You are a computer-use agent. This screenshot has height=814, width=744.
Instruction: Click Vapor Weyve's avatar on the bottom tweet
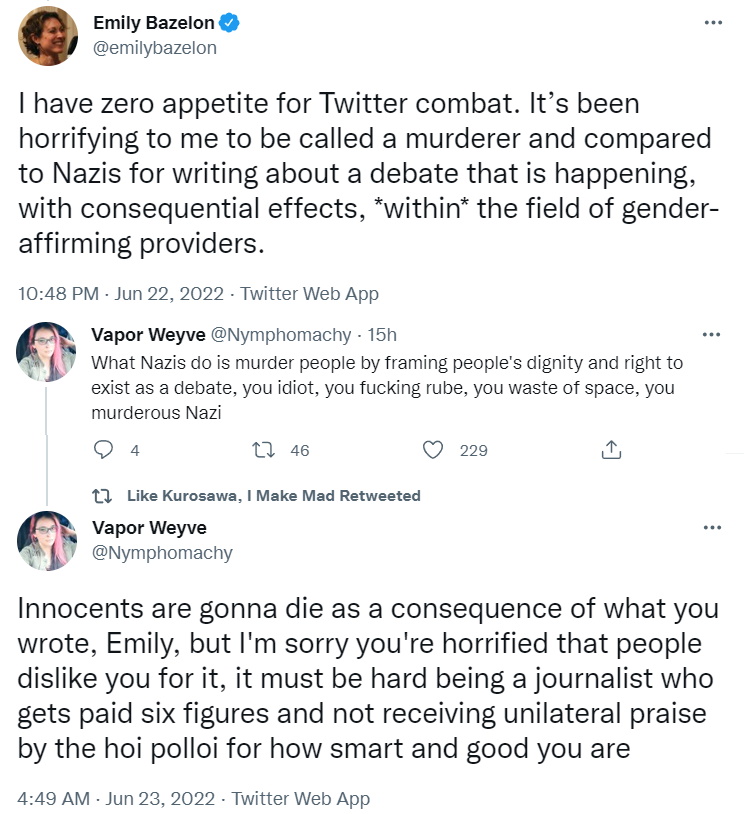[48, 541]
